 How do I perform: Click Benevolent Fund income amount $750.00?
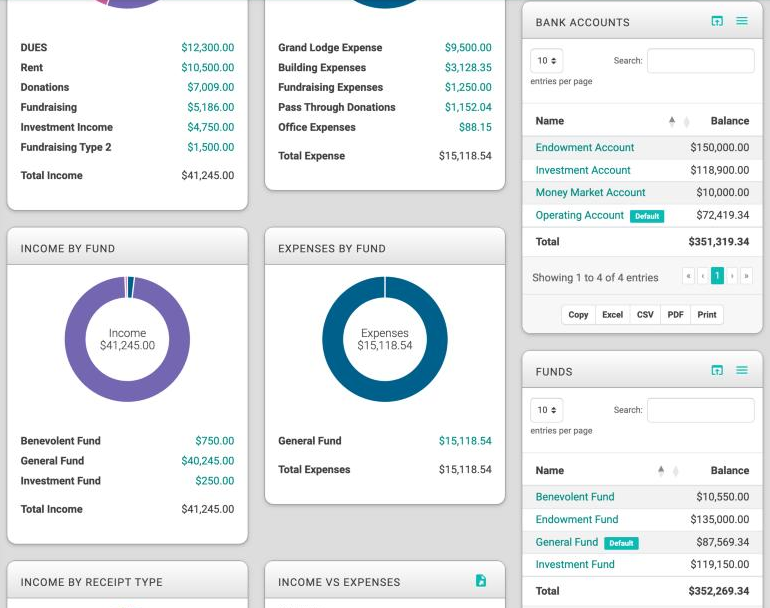[x=215, y=441]
